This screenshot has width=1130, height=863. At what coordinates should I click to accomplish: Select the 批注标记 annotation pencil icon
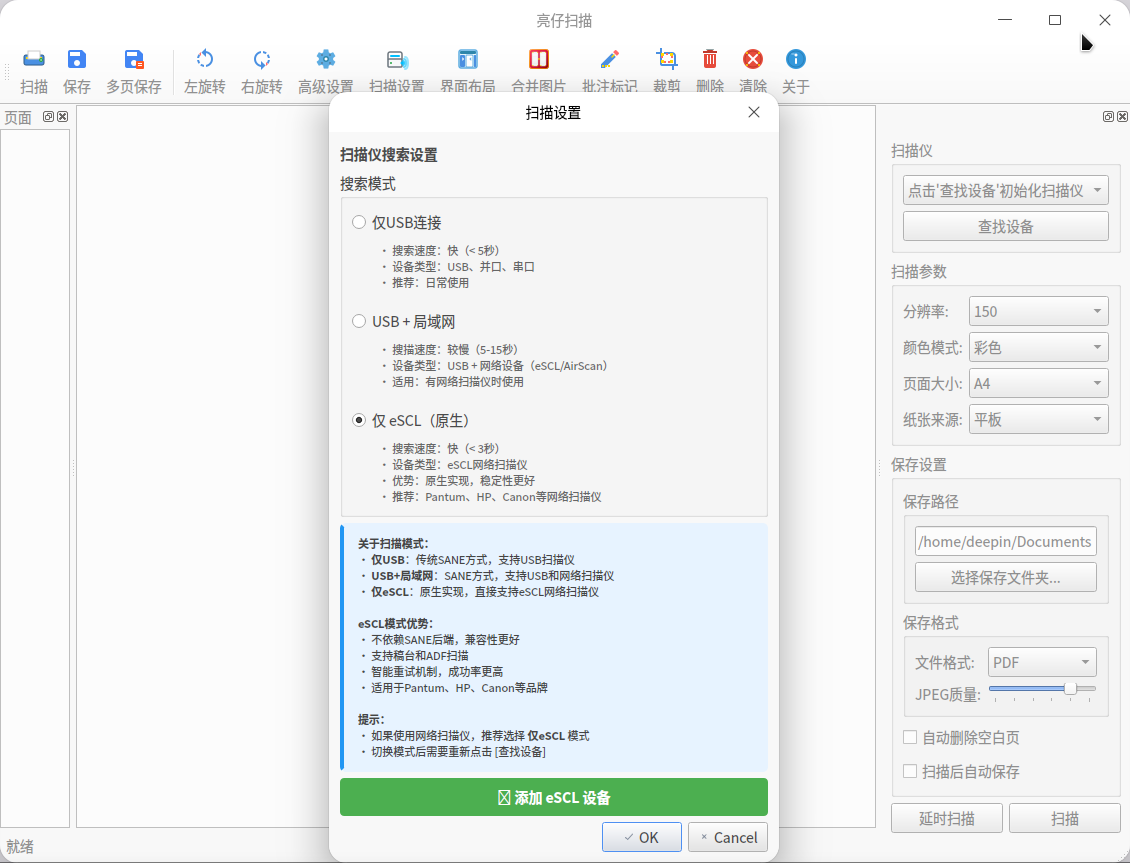(610, 59)
